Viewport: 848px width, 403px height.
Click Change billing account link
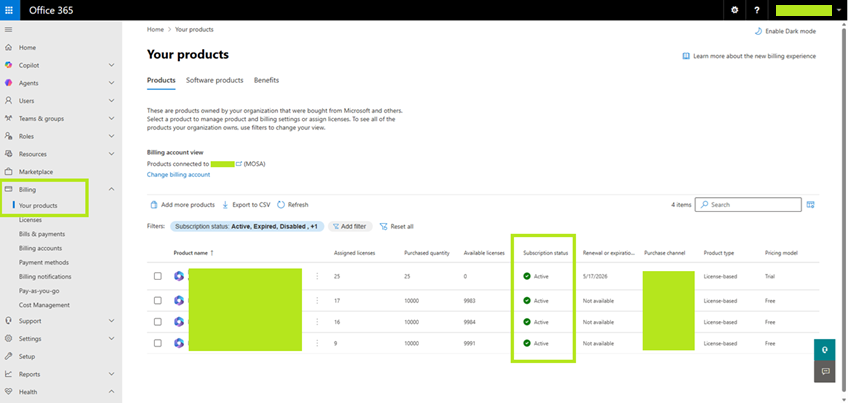(178, 175)
